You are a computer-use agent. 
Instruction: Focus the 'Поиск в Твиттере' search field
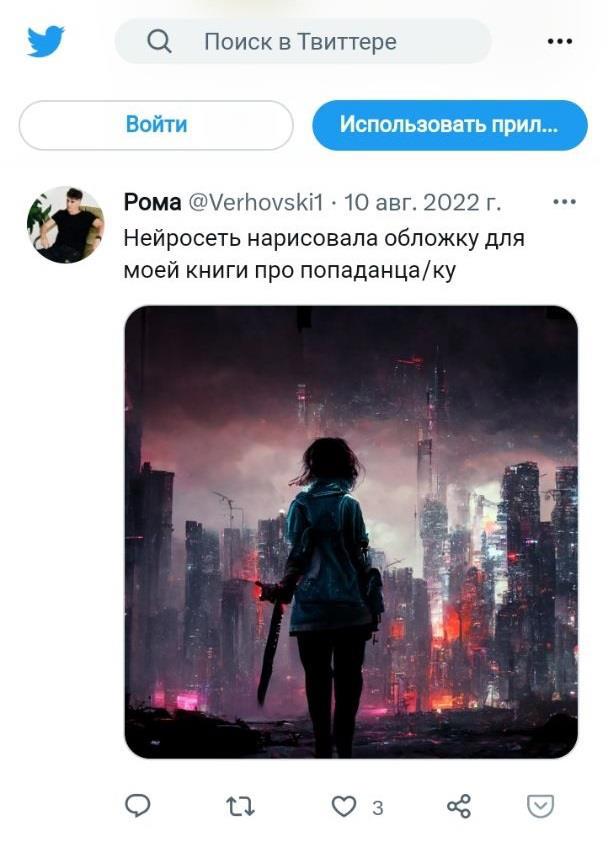tap(303, 41)
